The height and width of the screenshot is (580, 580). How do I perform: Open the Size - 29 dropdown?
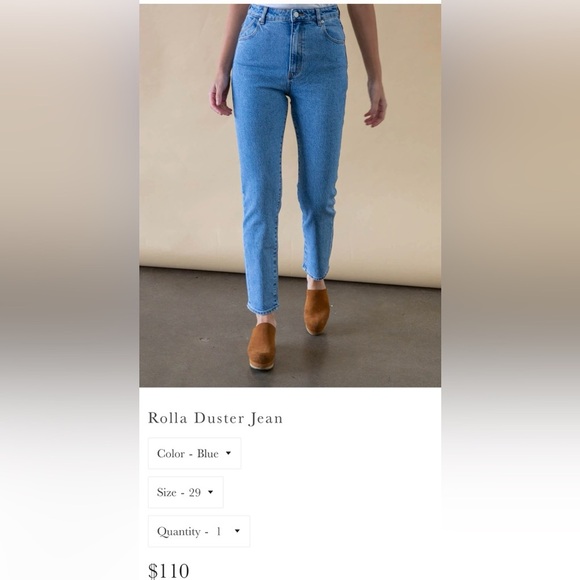(x=186, y=492)
